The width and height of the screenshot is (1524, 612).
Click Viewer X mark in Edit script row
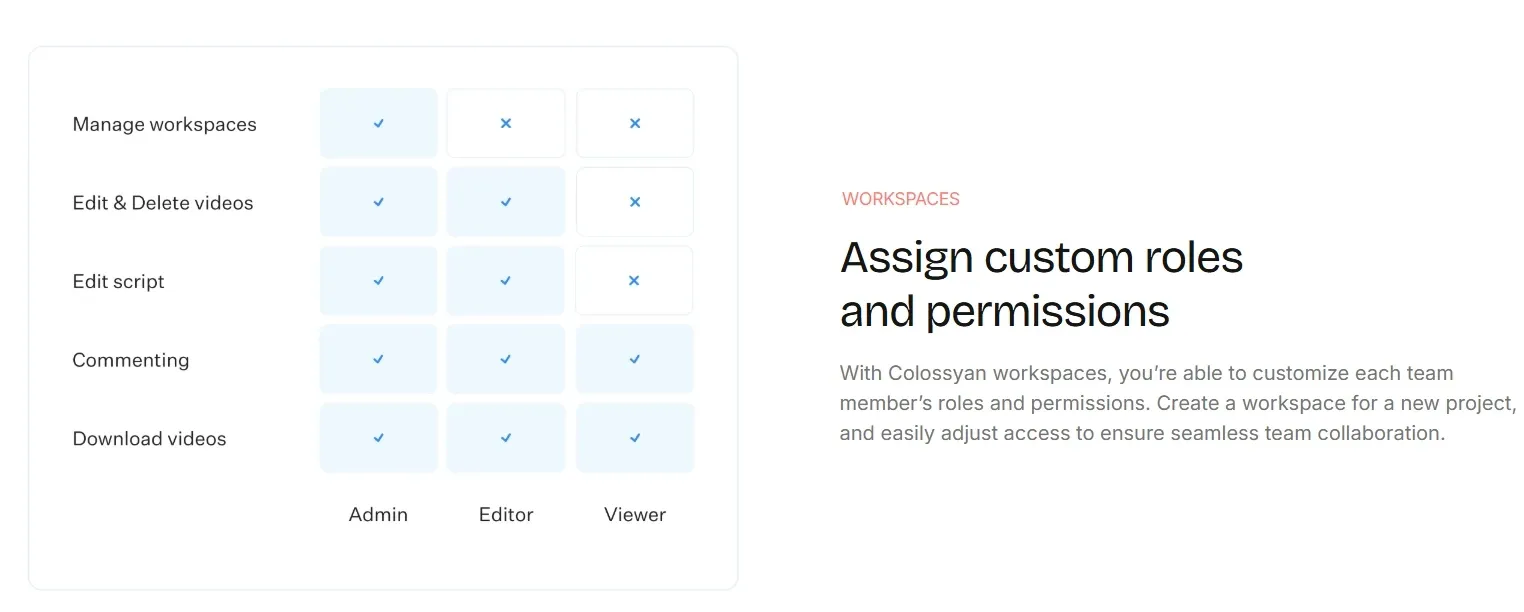[x=635, y=281]
